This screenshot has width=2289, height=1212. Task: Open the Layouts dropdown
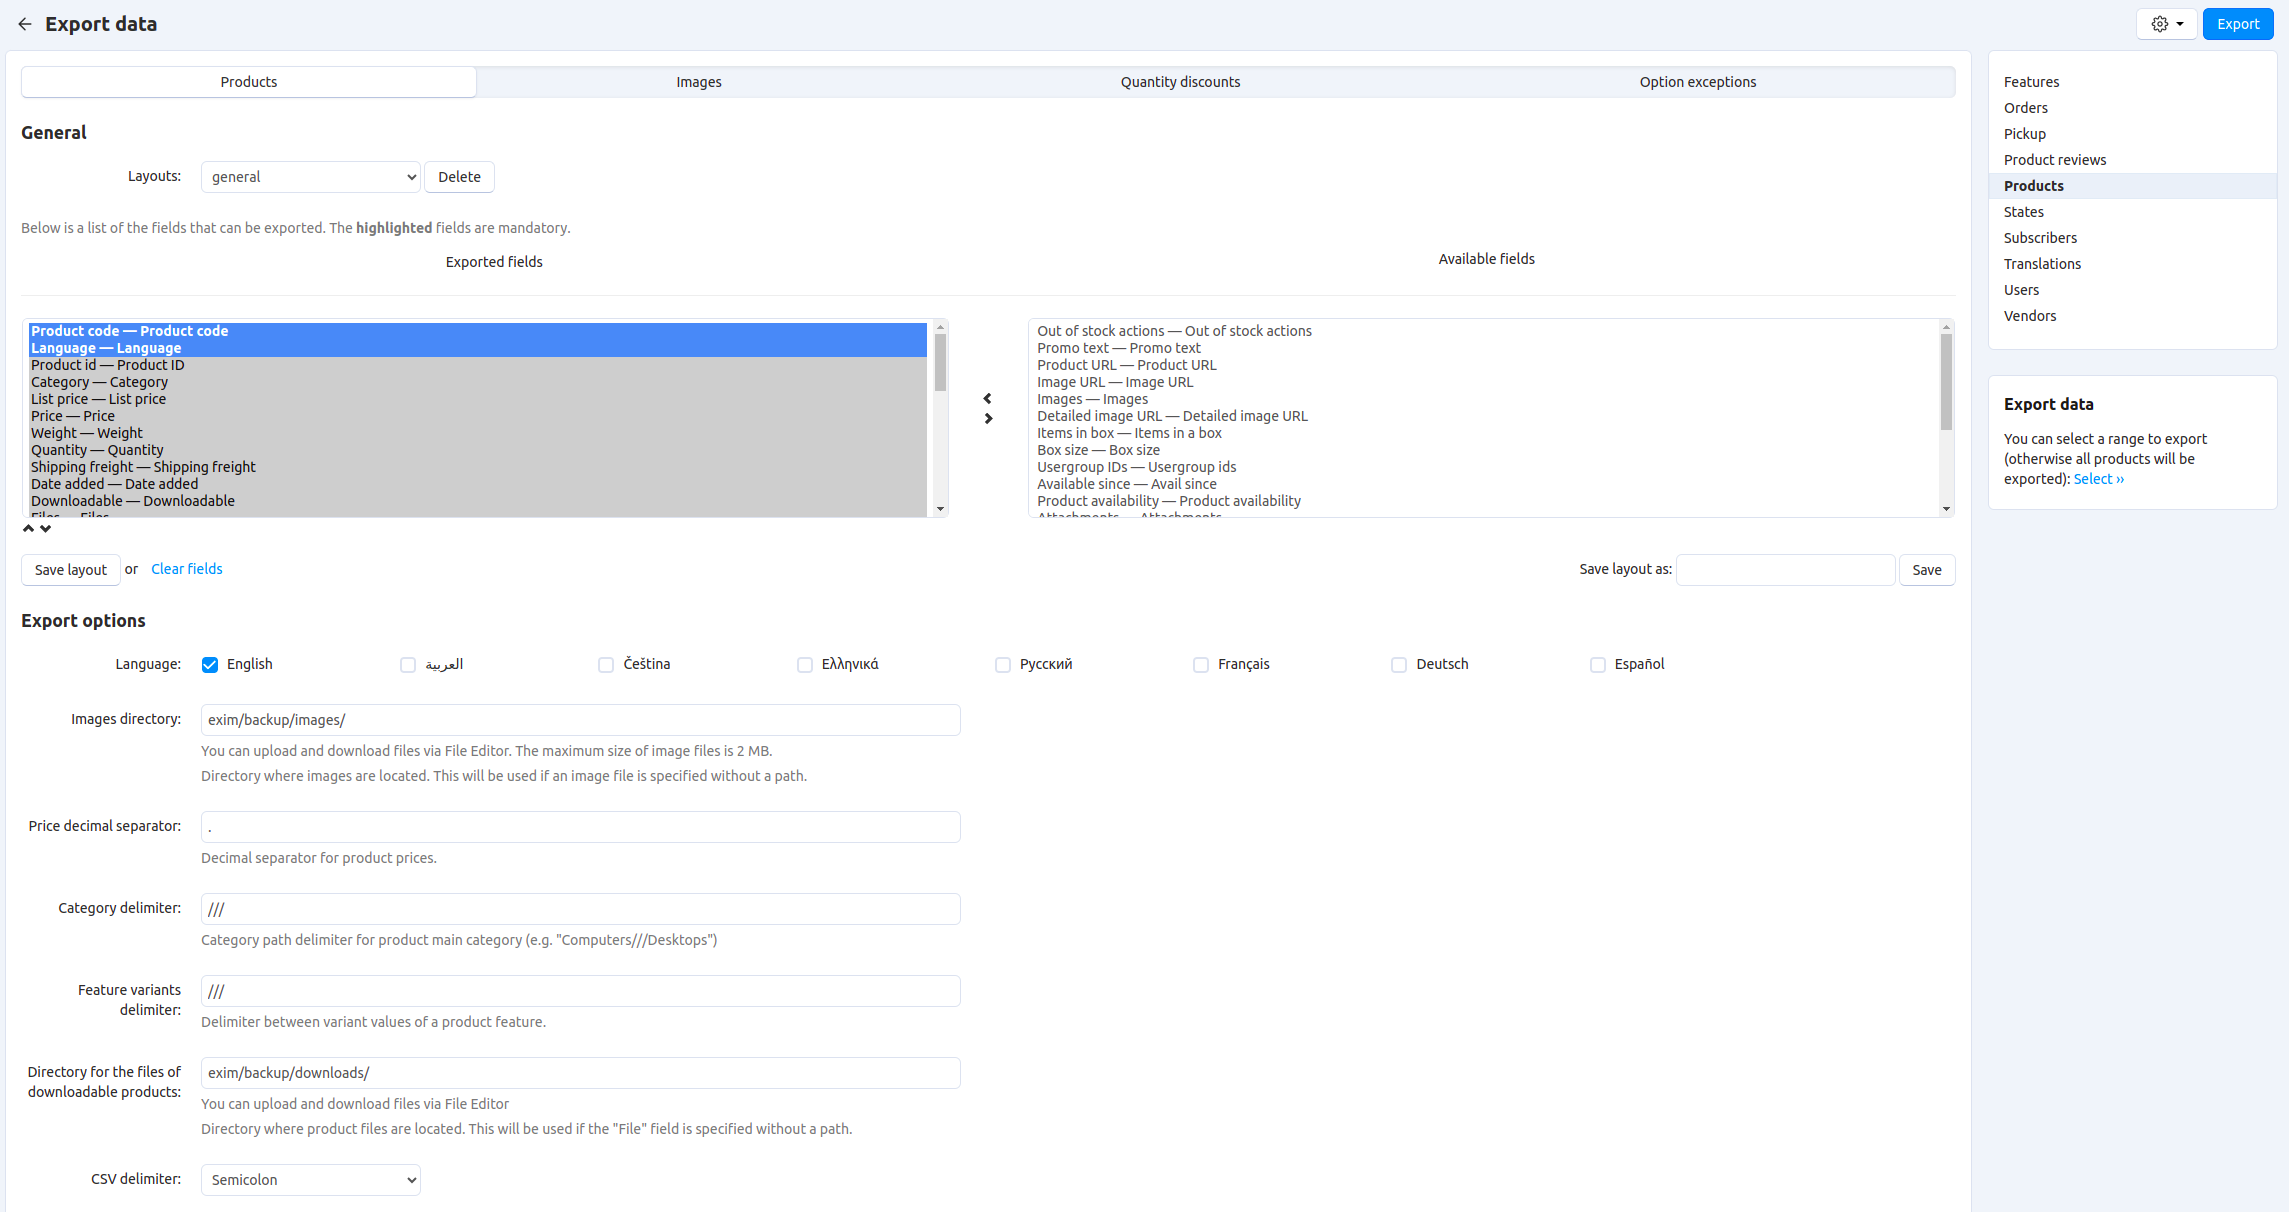point(311,177)
